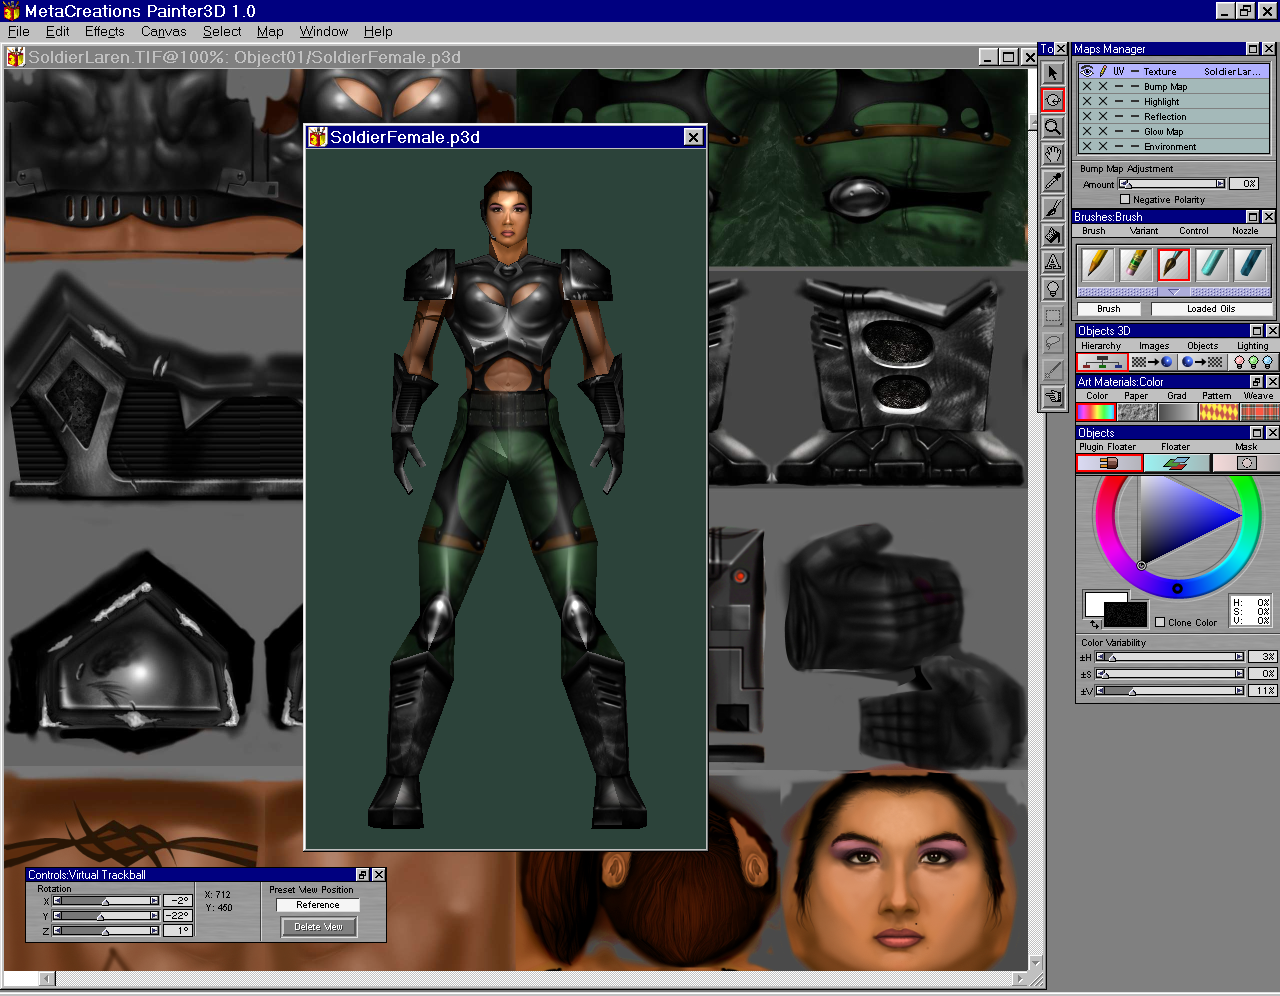Toggle the Texture map pencil paint icon
This screenshot has height=996, width=1280.
tap(1103, 72)
